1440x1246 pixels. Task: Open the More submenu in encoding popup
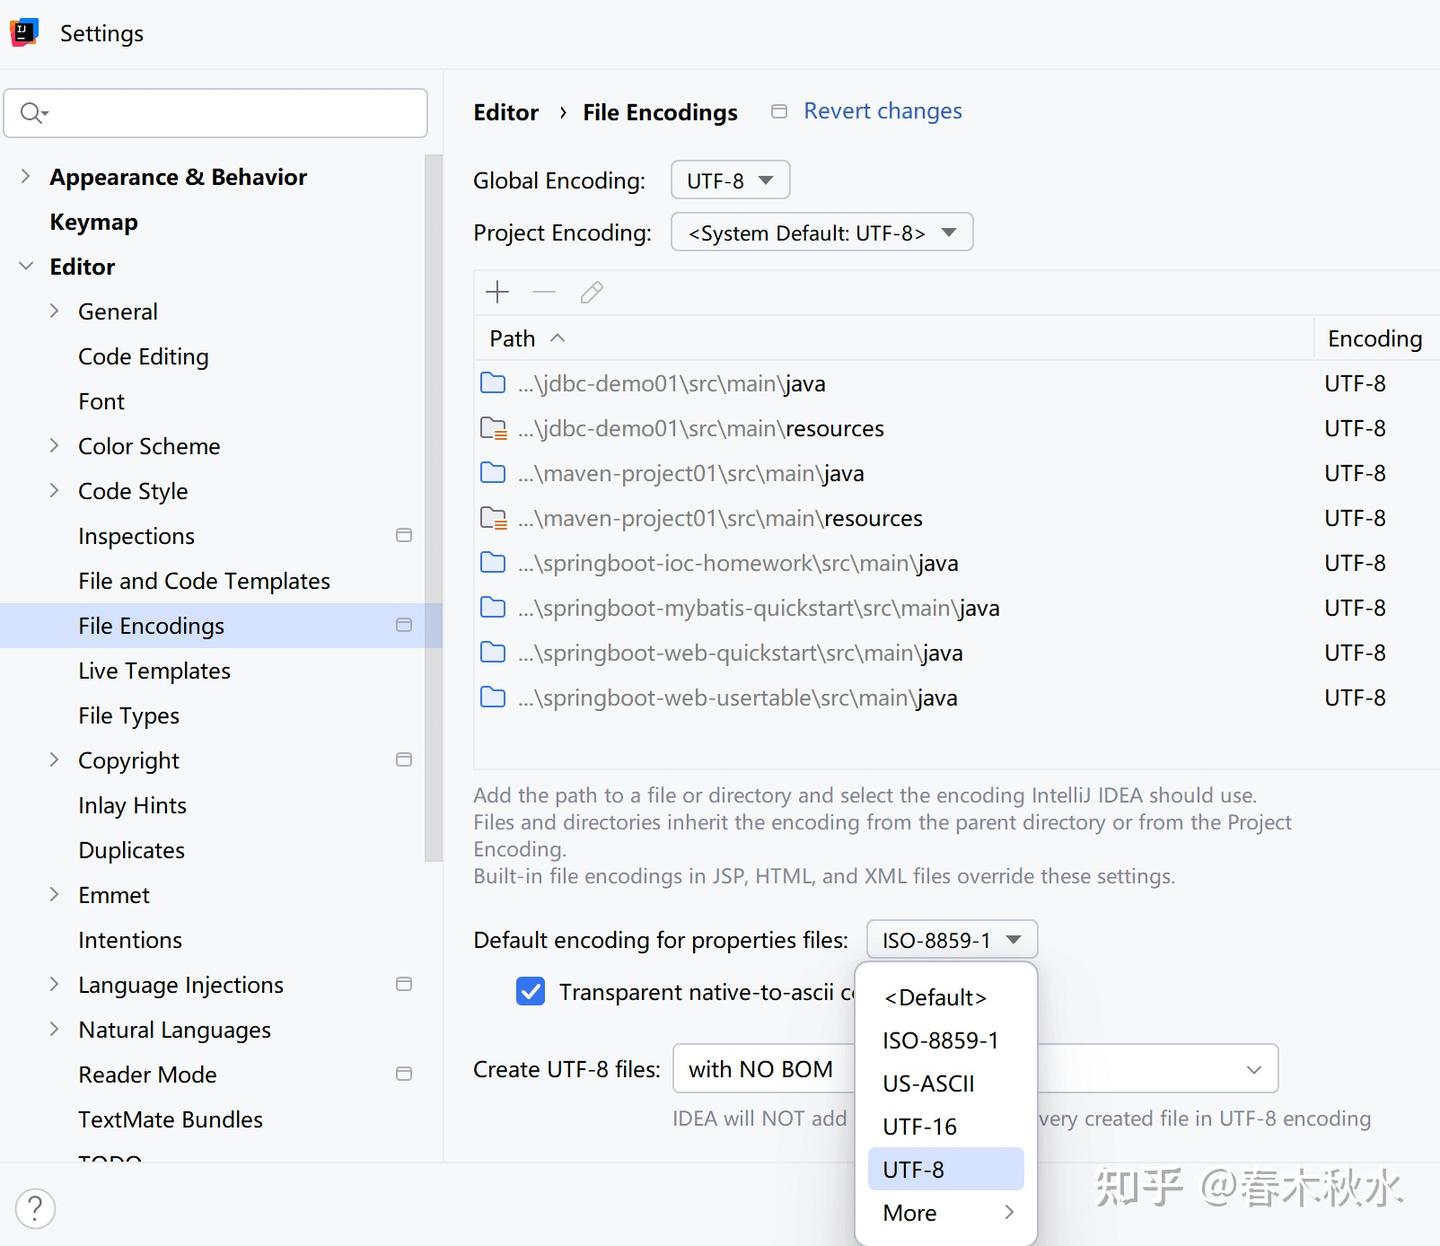pyautogui.click(x=946, y=1212)
